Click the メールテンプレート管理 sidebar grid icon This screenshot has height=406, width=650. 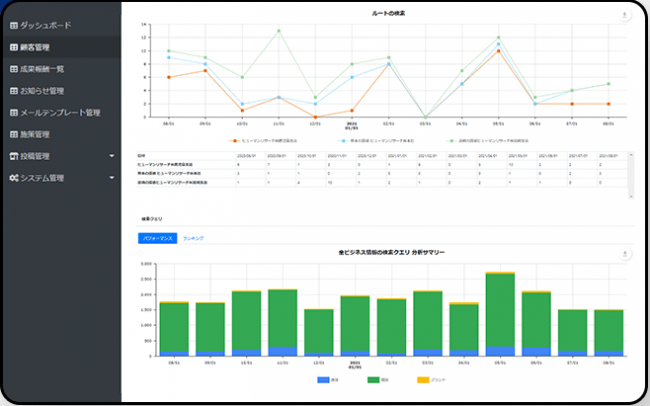click(14, 113)
